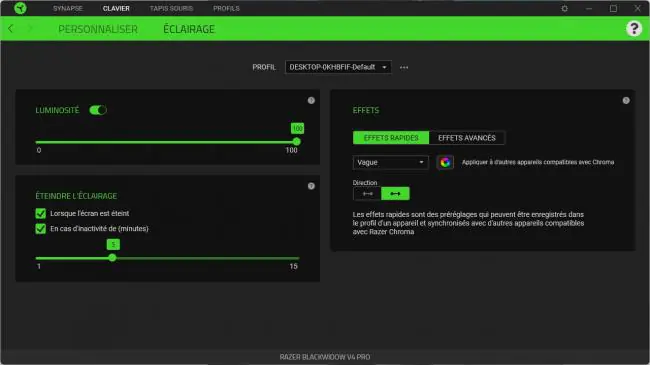Select the Effets Avancés button
The height and width of the screenshot is (365, 650).
point(467,138)
